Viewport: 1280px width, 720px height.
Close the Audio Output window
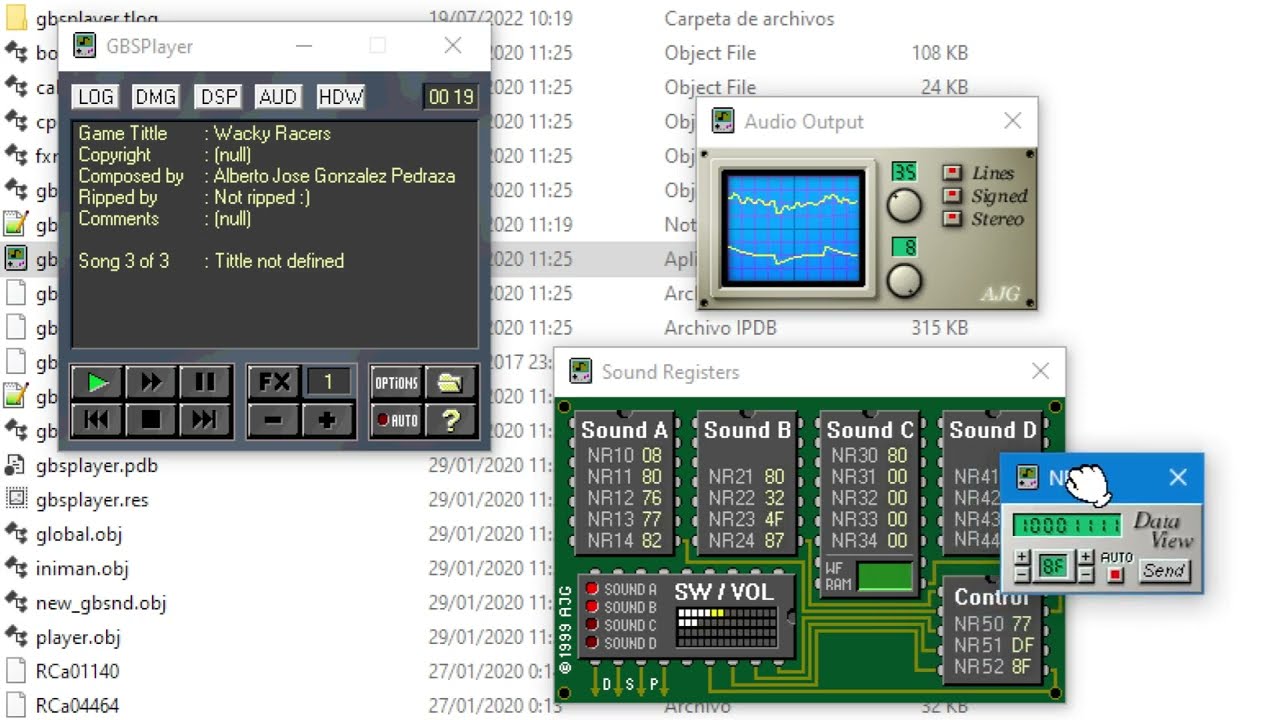pos(1013,121)
